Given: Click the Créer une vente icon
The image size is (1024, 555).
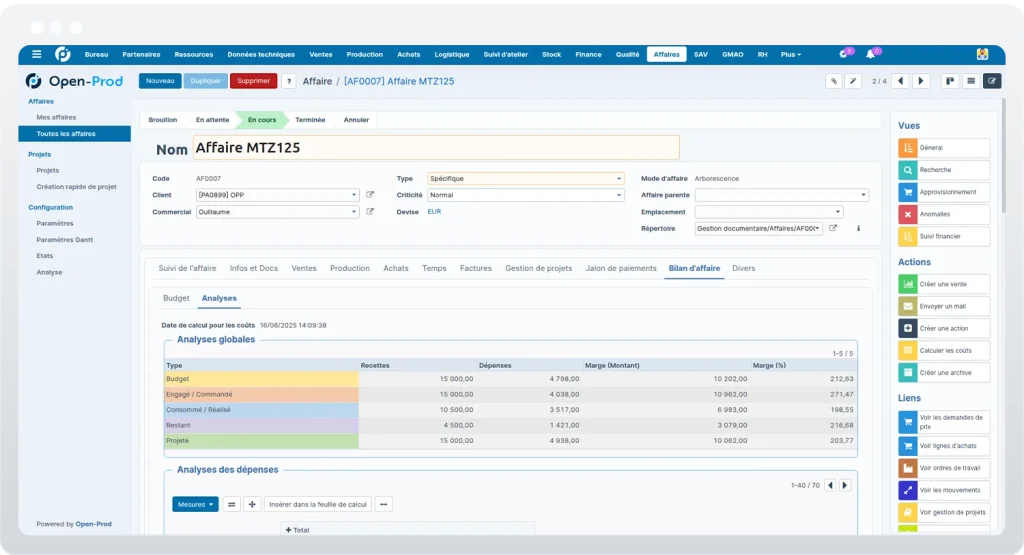Looking at the screenshot, I should click(908, 284).
